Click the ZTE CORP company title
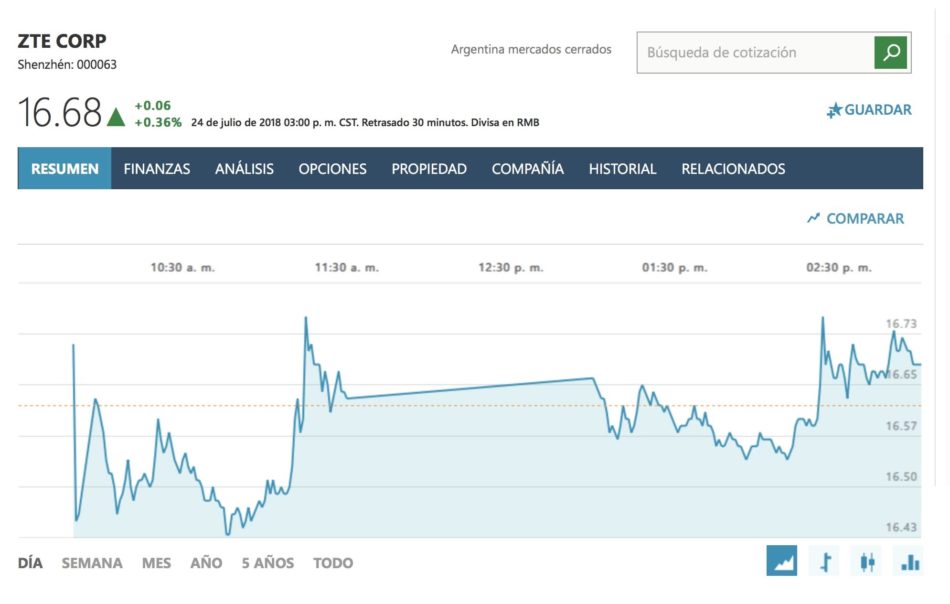 [62, 41]
